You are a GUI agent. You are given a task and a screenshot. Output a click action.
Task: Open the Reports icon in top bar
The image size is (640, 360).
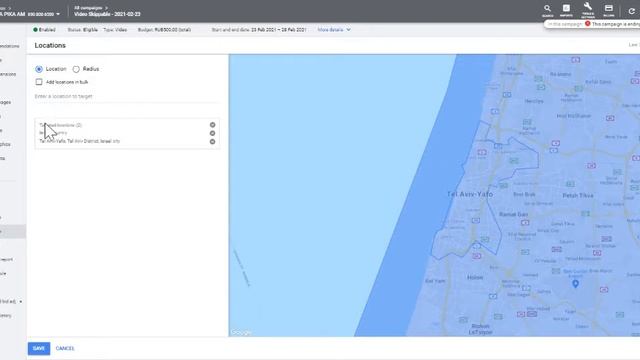click(566, 10)
